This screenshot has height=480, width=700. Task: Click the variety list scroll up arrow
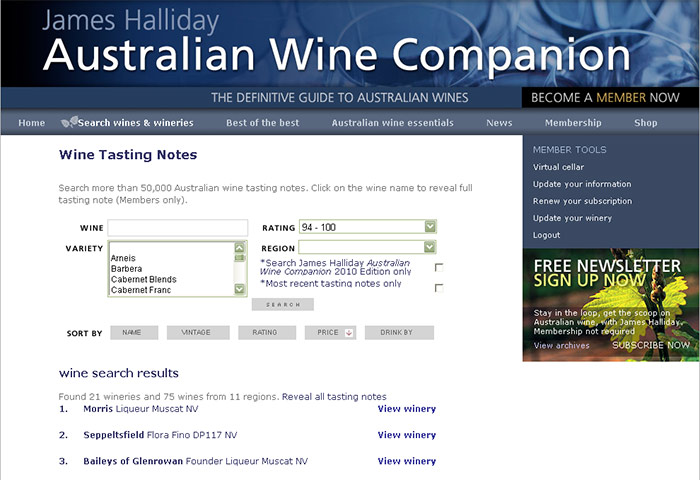(x=240, y=248)
